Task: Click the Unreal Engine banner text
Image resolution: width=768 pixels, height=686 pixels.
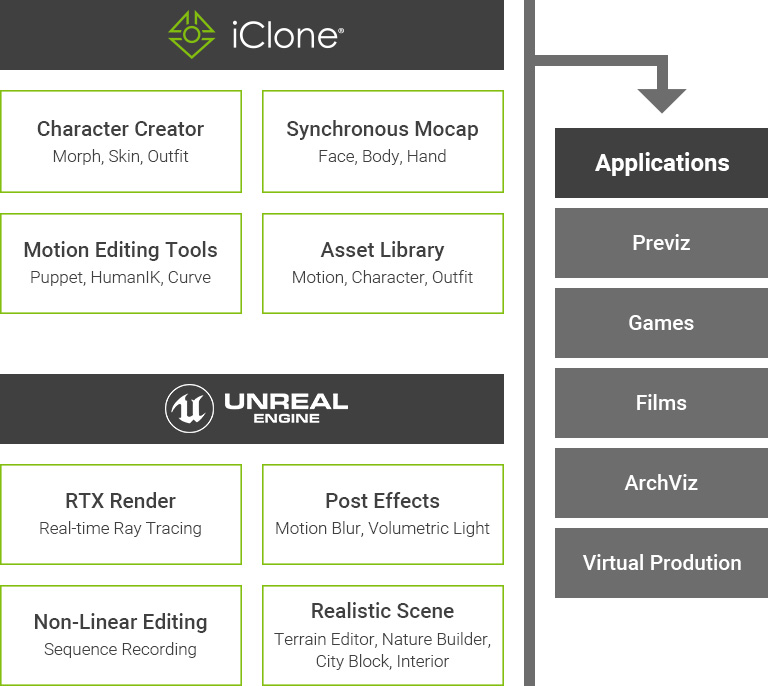Action: pos(285,408)
